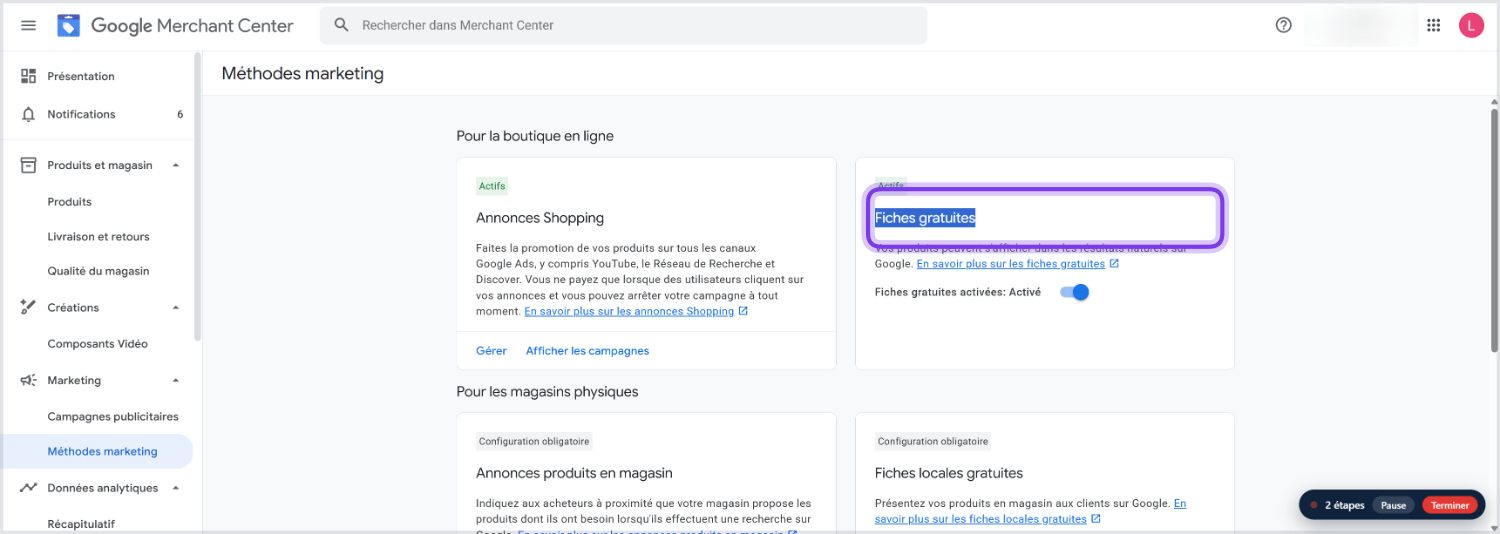Click the Créations wand icon
The height and width of the screenshot is (534, 1500).
(29, 307)
